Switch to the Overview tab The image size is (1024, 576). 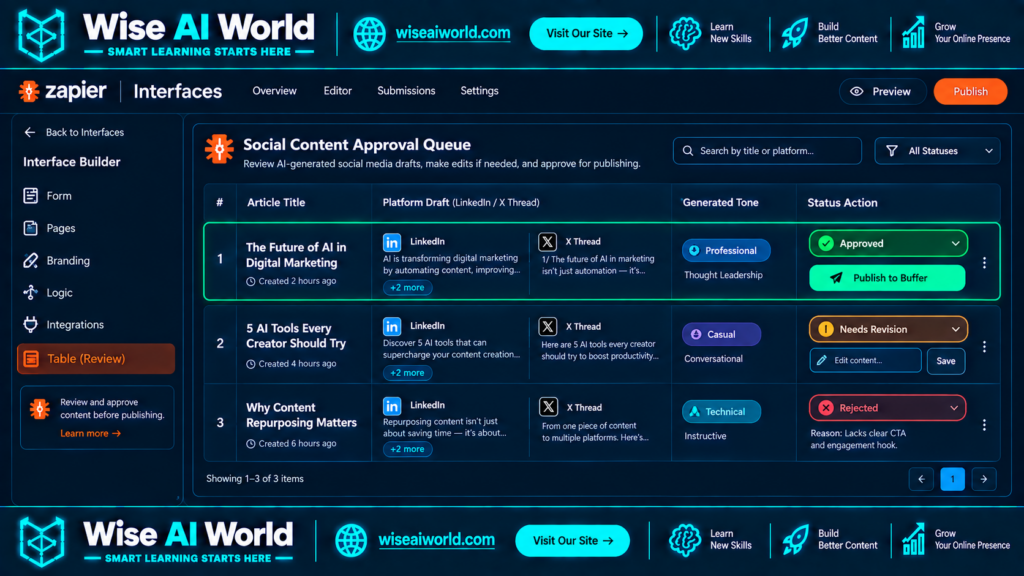tap(274, 91)
